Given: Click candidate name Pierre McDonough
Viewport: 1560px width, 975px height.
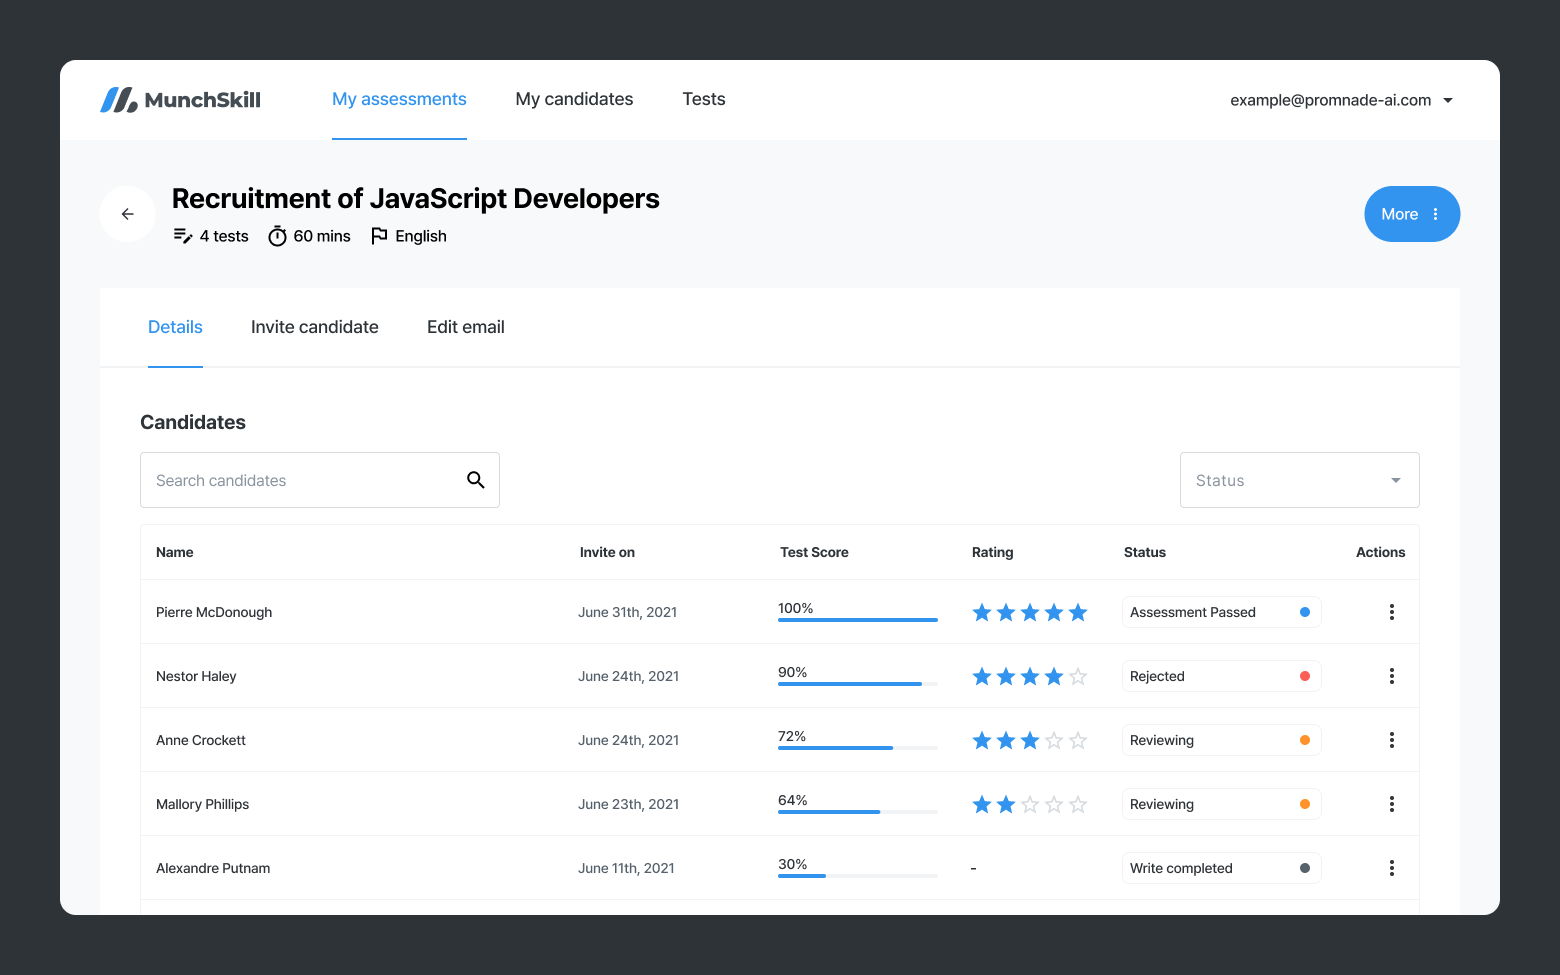Looking at the screenshot, I should [x=214, y=612].
